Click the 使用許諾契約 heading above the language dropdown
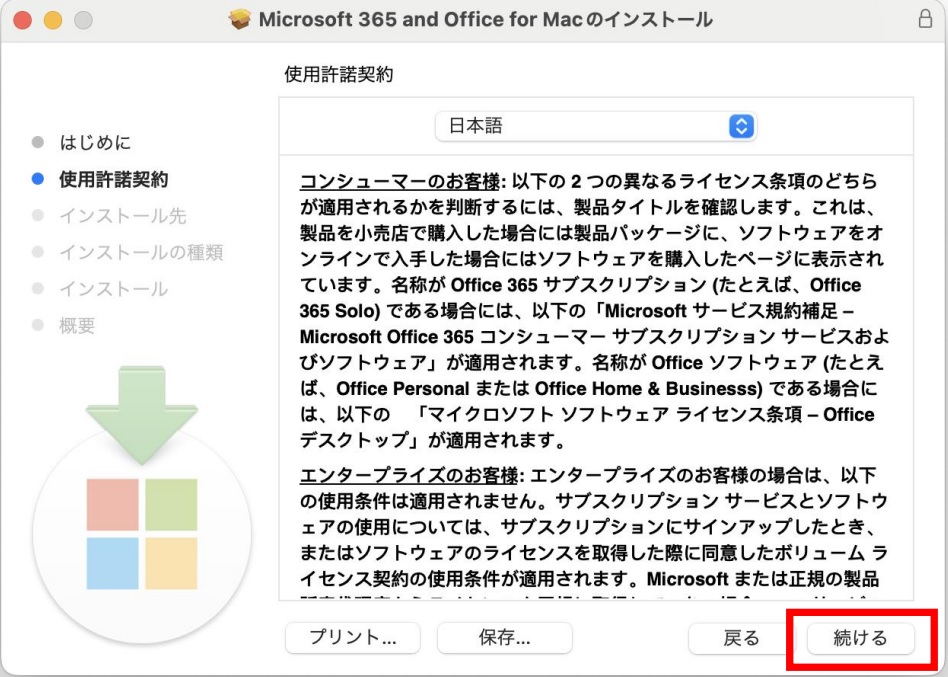The width and height of the screenshot is (948, 677). coord(339,74)
